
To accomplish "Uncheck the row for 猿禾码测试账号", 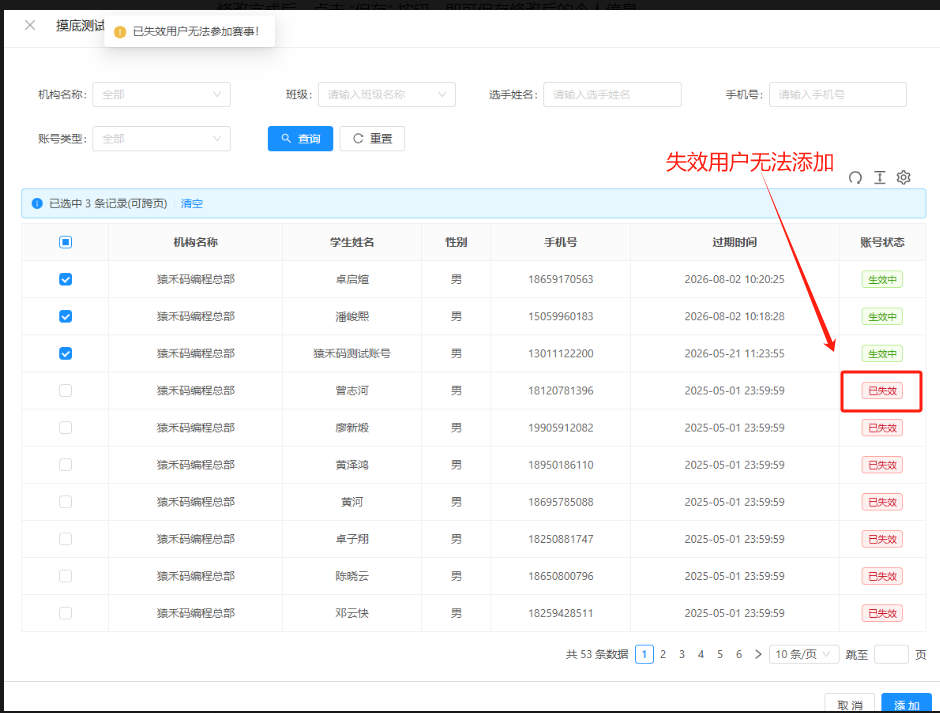I will 65,353.
